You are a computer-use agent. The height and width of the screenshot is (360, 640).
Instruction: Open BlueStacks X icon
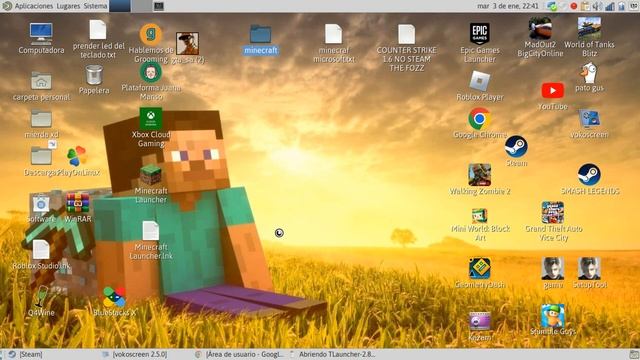(x=114, y=297)
